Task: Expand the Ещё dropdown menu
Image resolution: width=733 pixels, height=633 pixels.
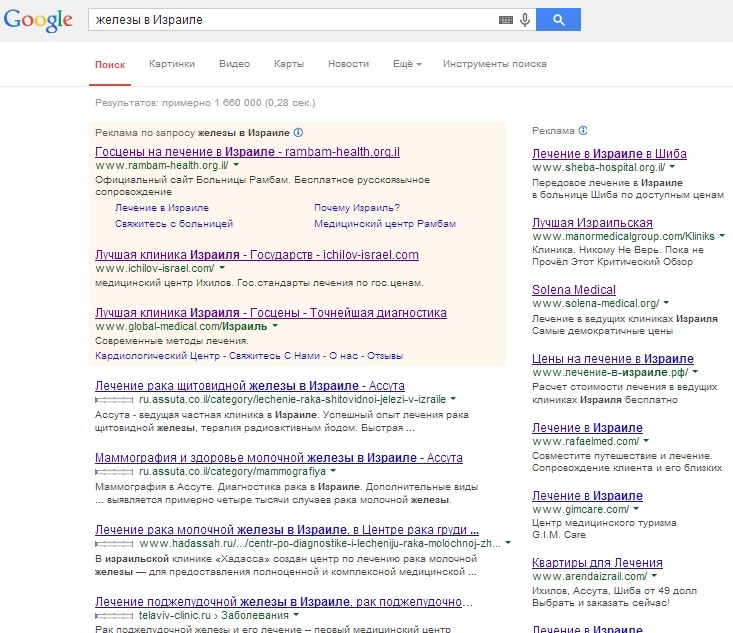Action: (407, 64)
